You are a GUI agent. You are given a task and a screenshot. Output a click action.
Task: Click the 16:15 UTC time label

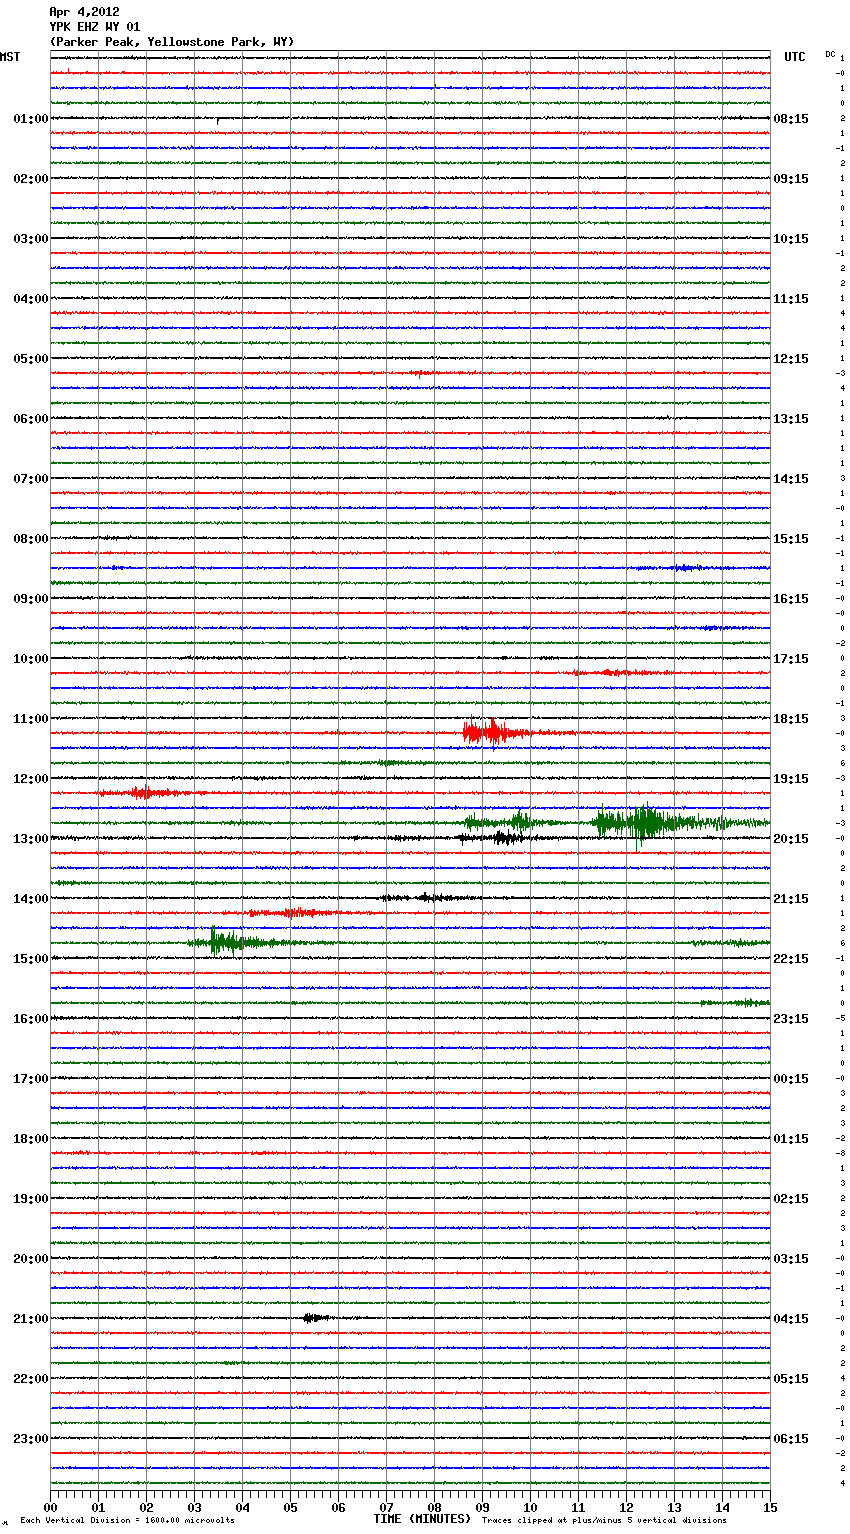[791, 599]
